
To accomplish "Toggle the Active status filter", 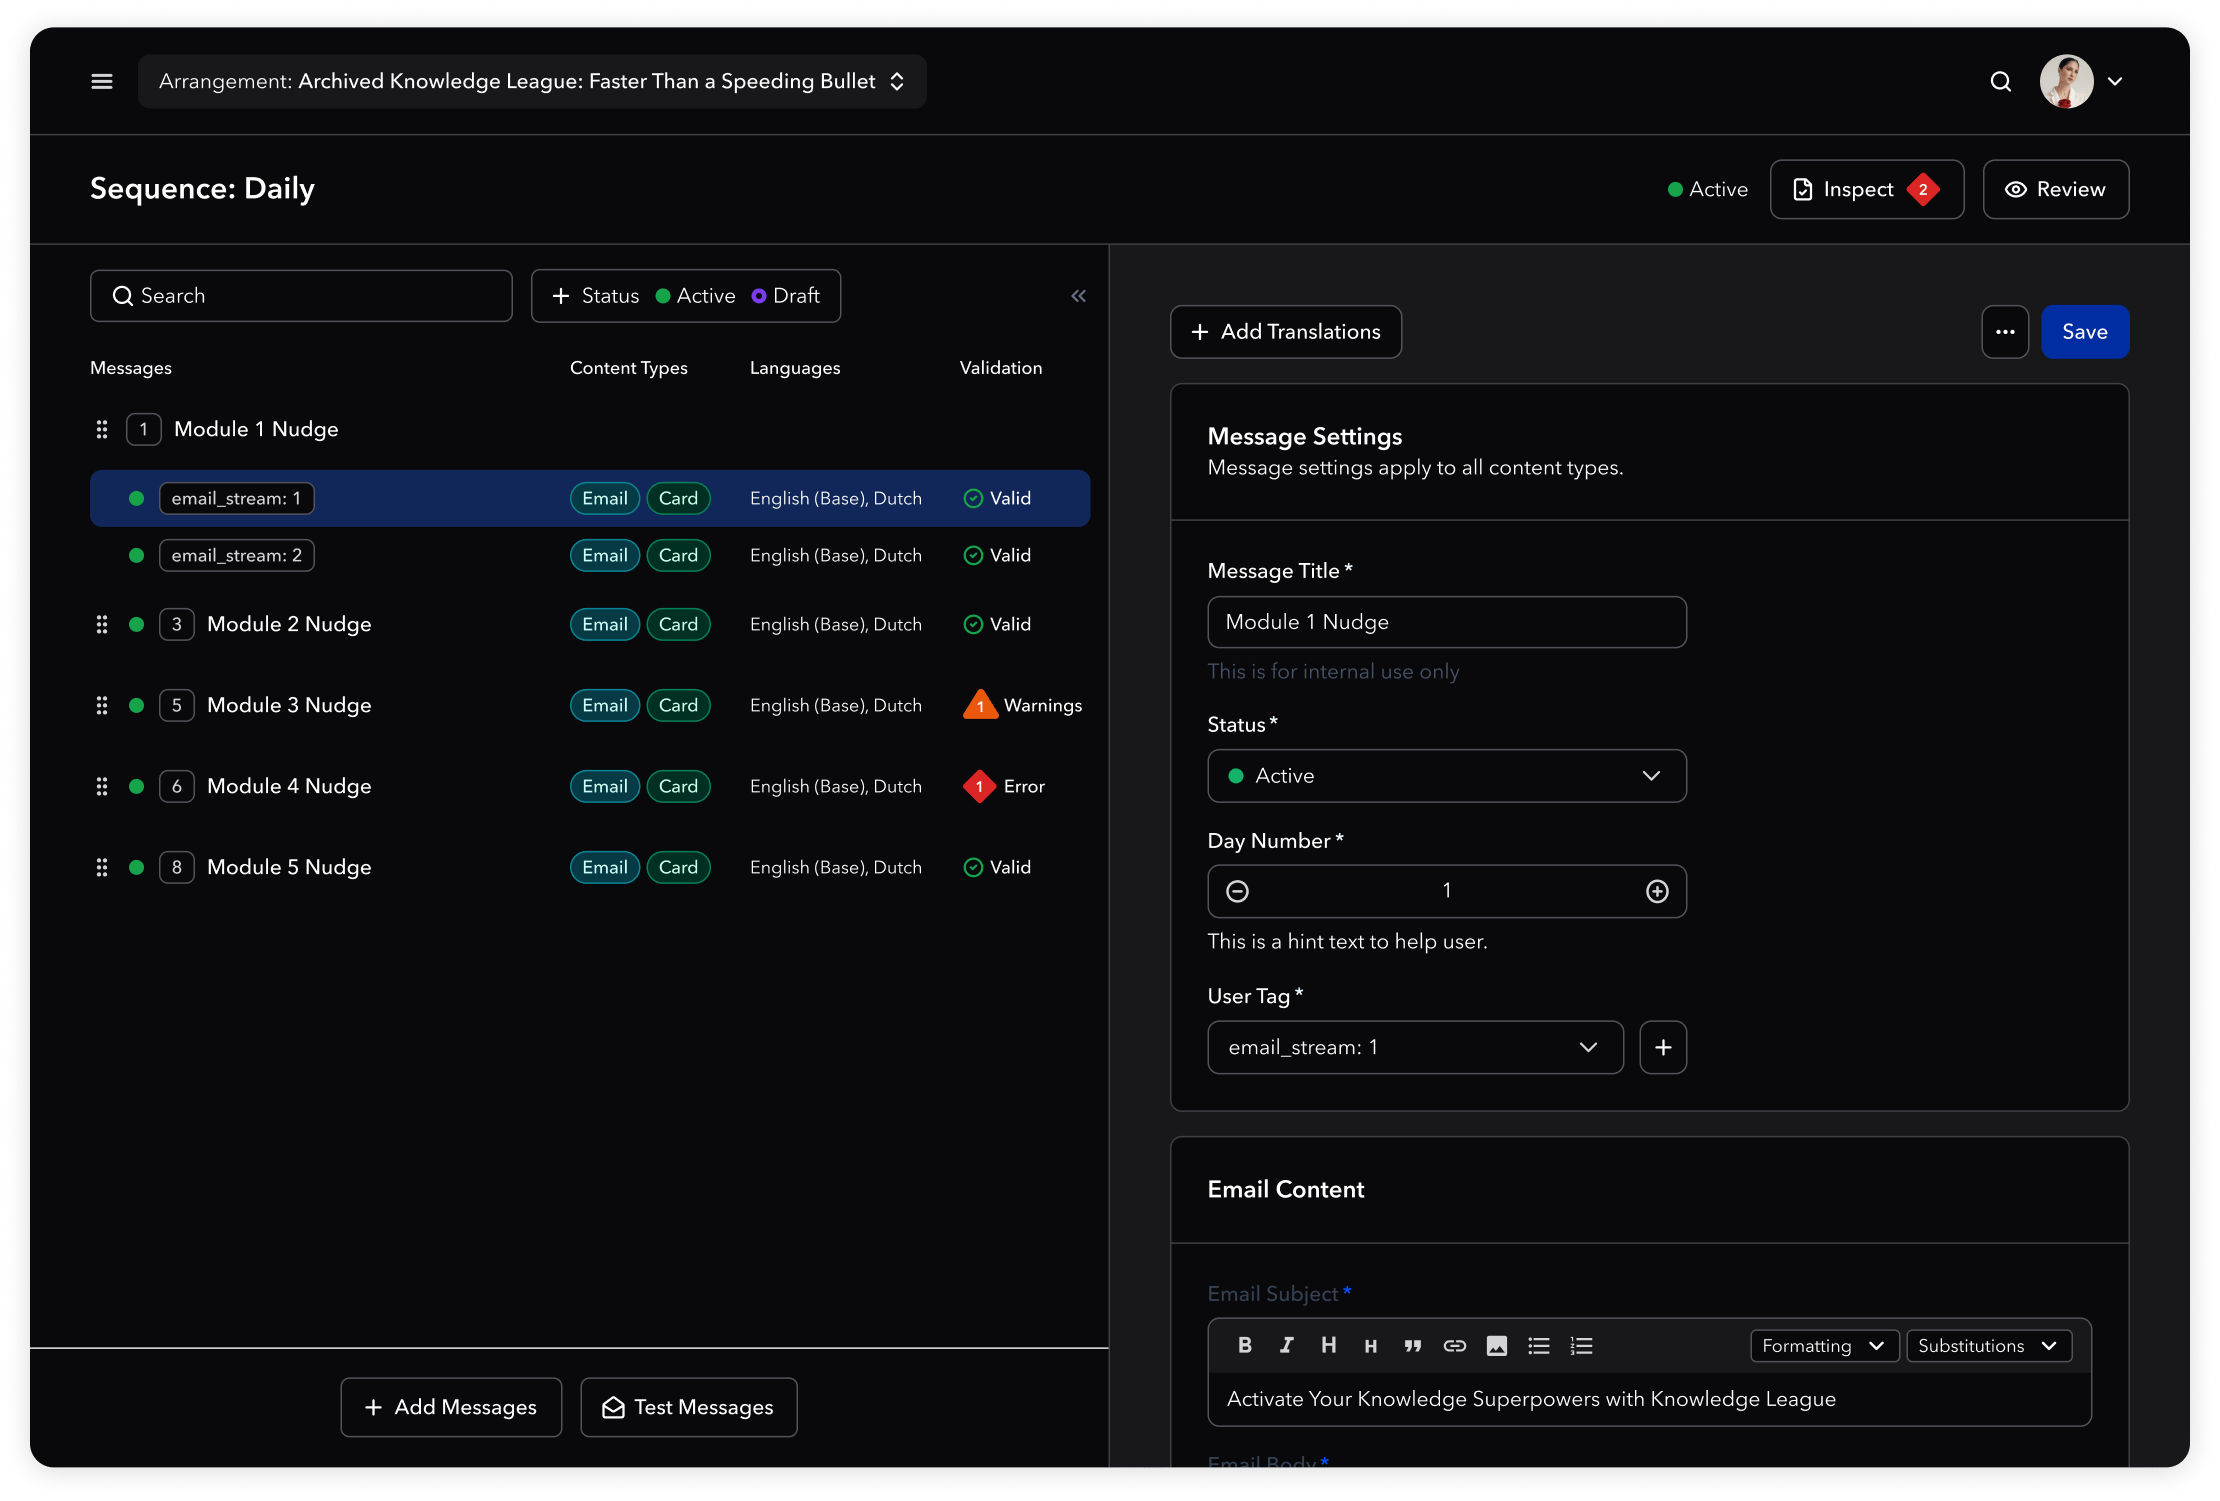I will coord(695,296).
